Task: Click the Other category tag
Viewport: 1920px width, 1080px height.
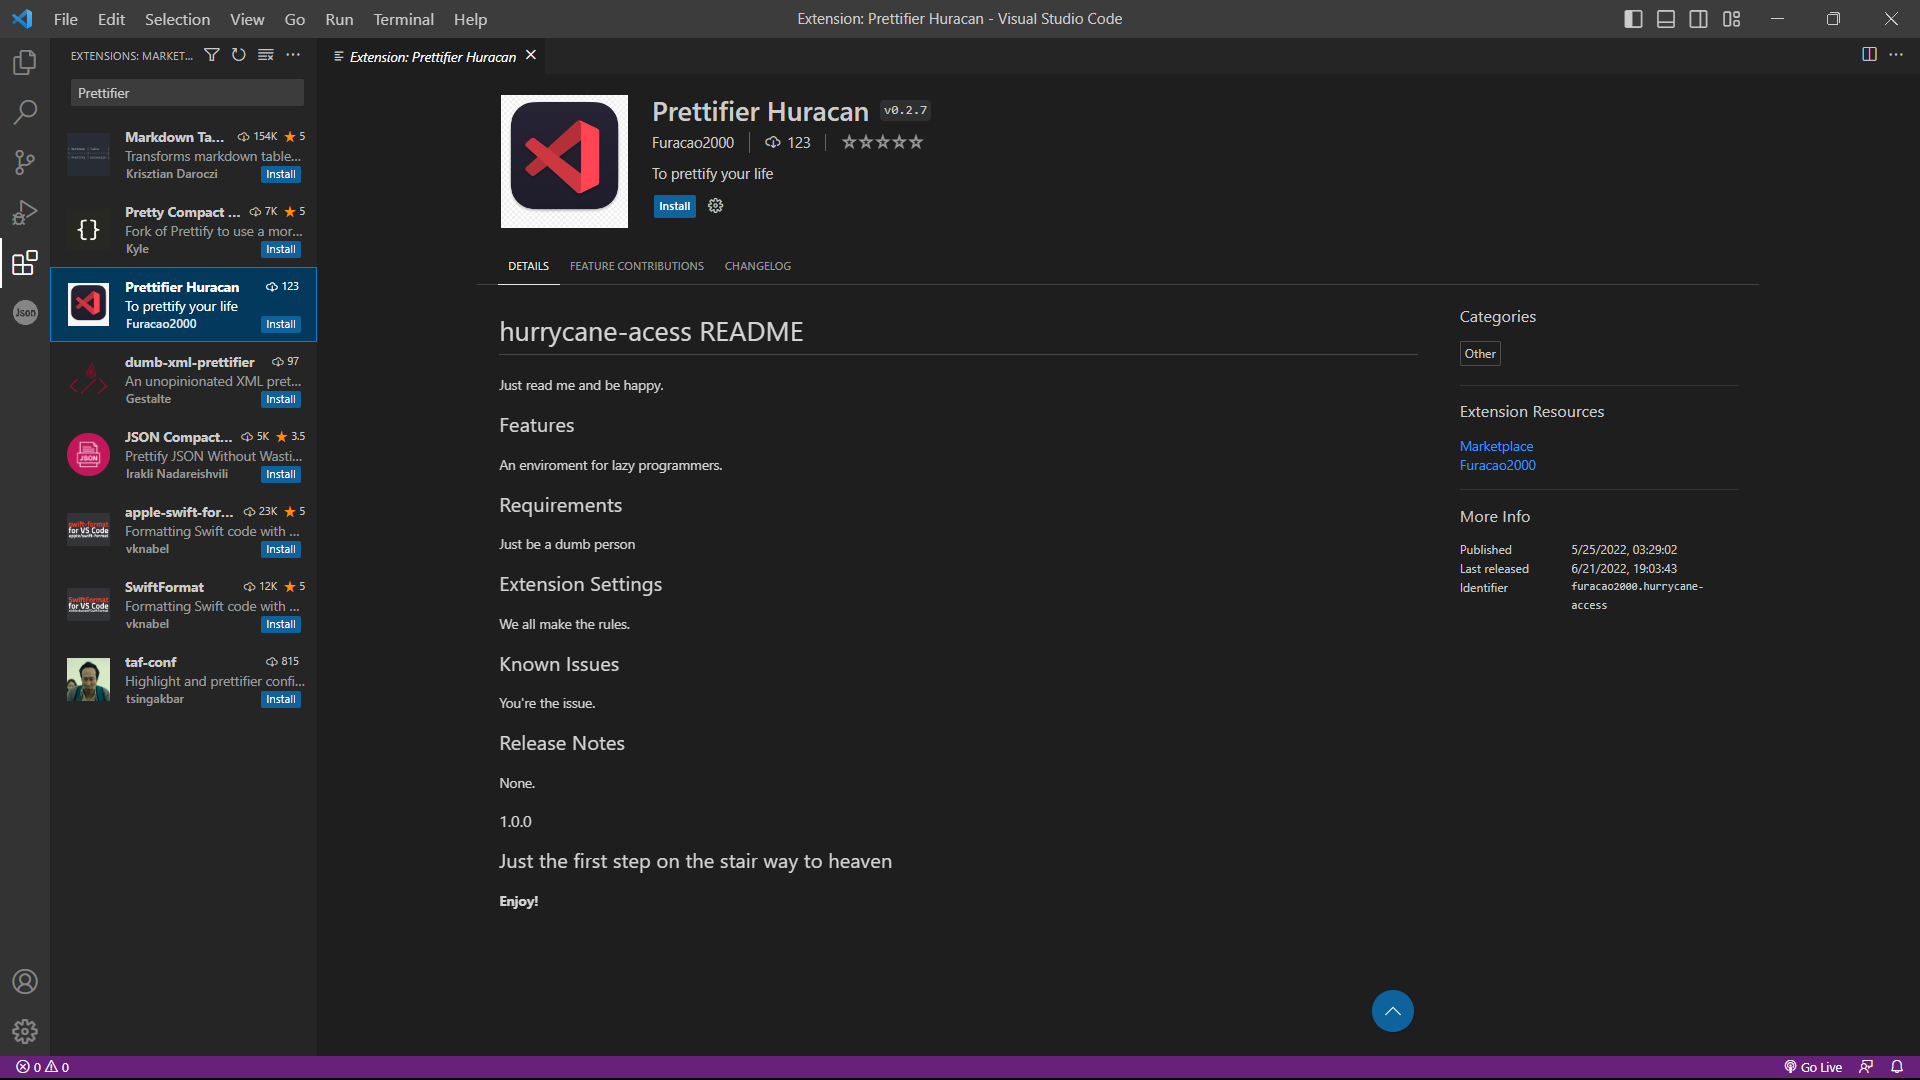Action: coord(1480,353)
